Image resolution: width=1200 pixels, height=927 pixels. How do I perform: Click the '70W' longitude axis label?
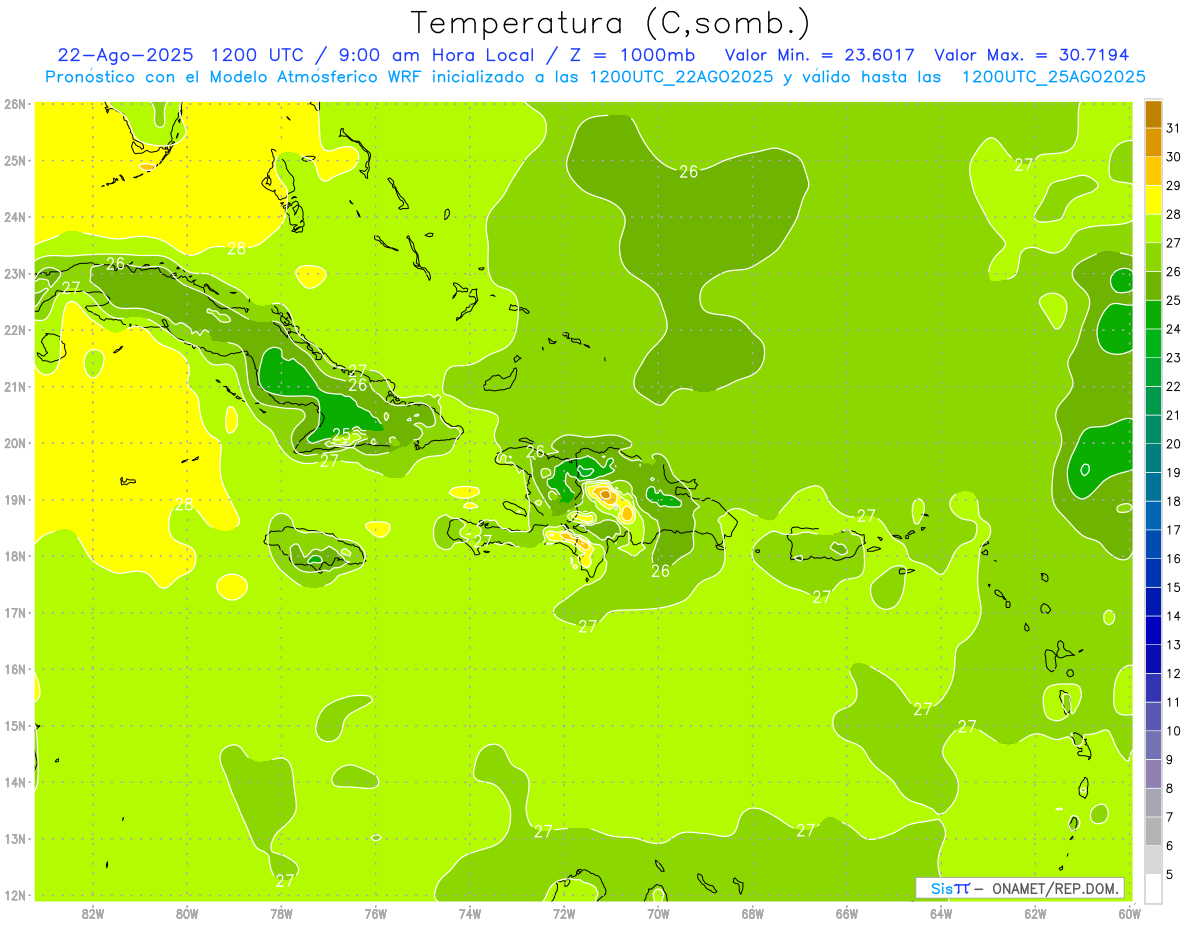click(658, 913)
